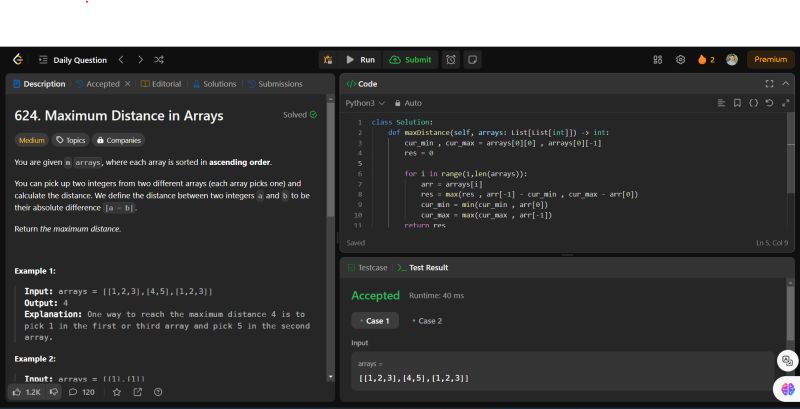800x409 pixels.
Task: Switch to the Testcase tab
Action: (367, 268)
